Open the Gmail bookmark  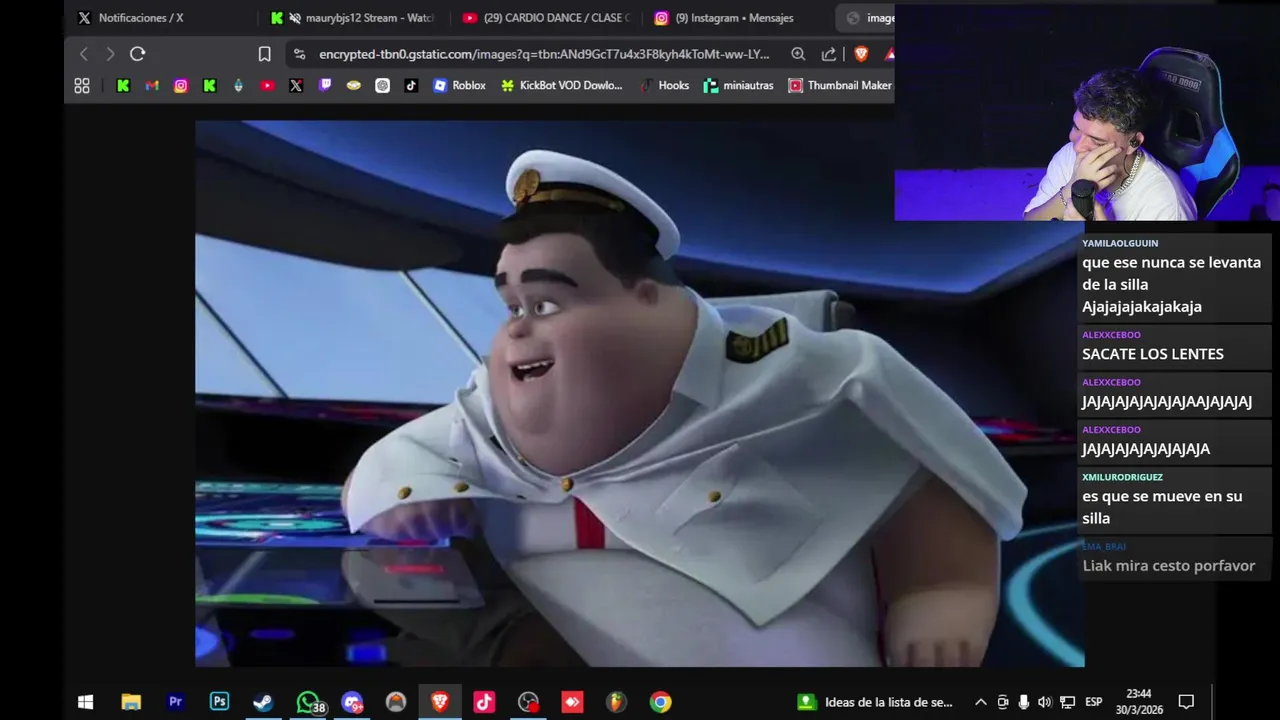coord(152,86)
